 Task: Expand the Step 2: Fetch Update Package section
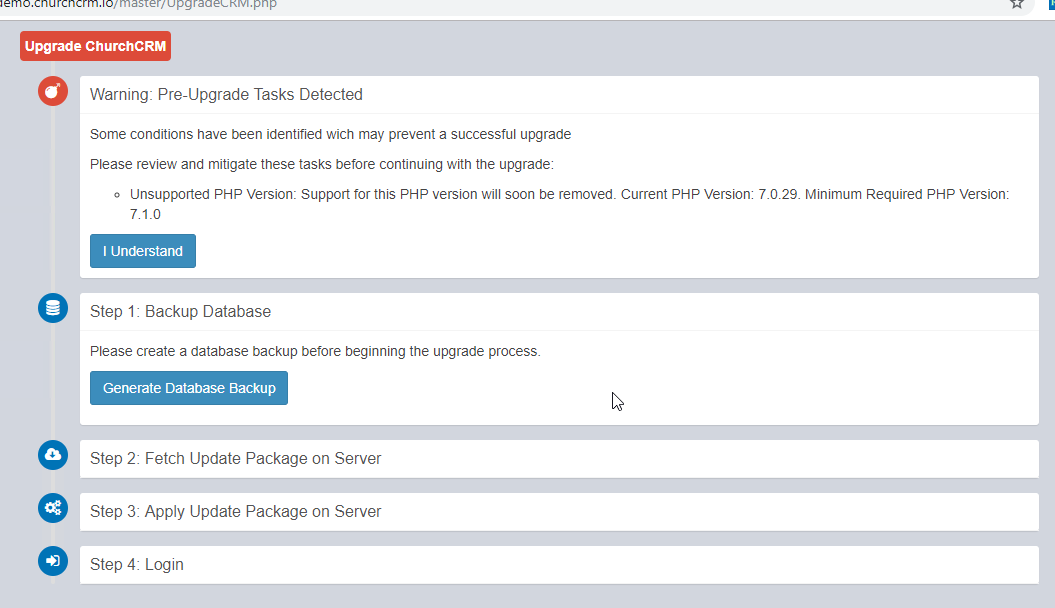(x=235, y=458)
